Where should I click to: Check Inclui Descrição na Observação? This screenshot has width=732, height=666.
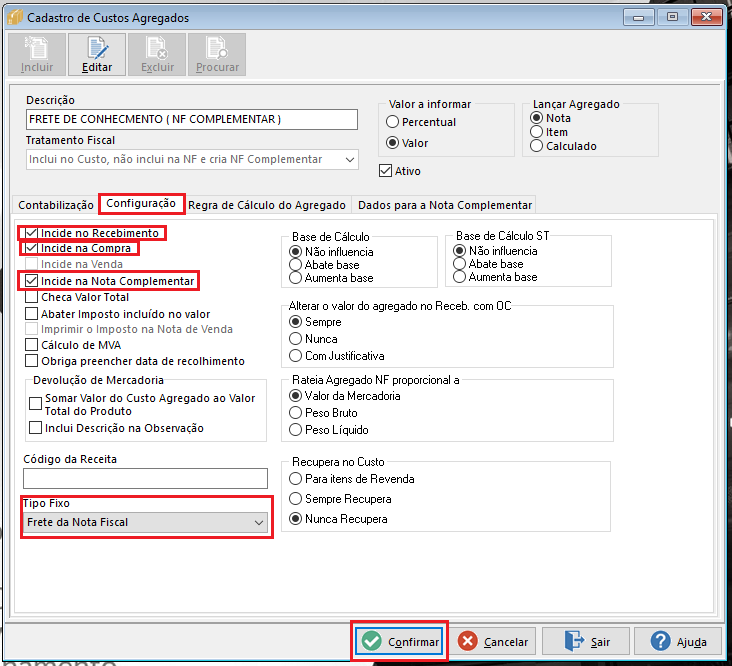pyautogui.click(x=116, y=428)
